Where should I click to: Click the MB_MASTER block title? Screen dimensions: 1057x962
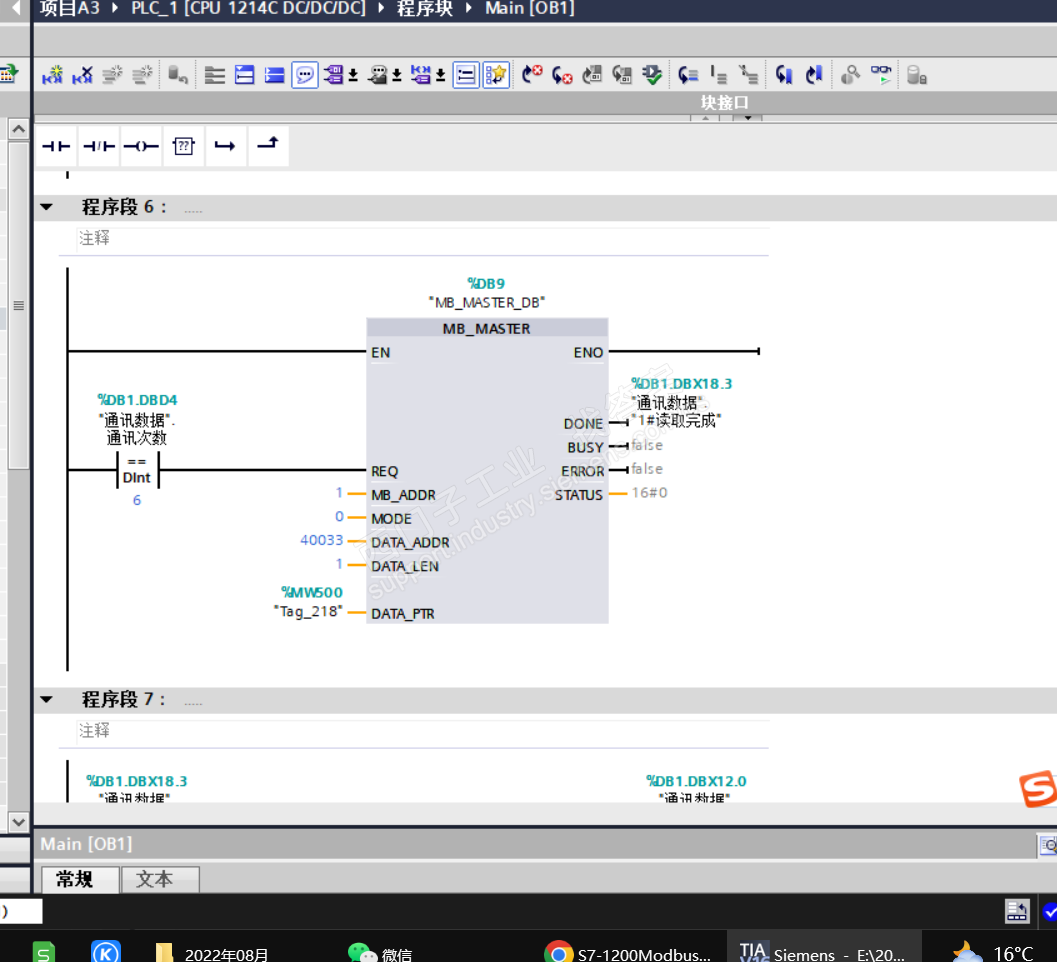[487, 328]
